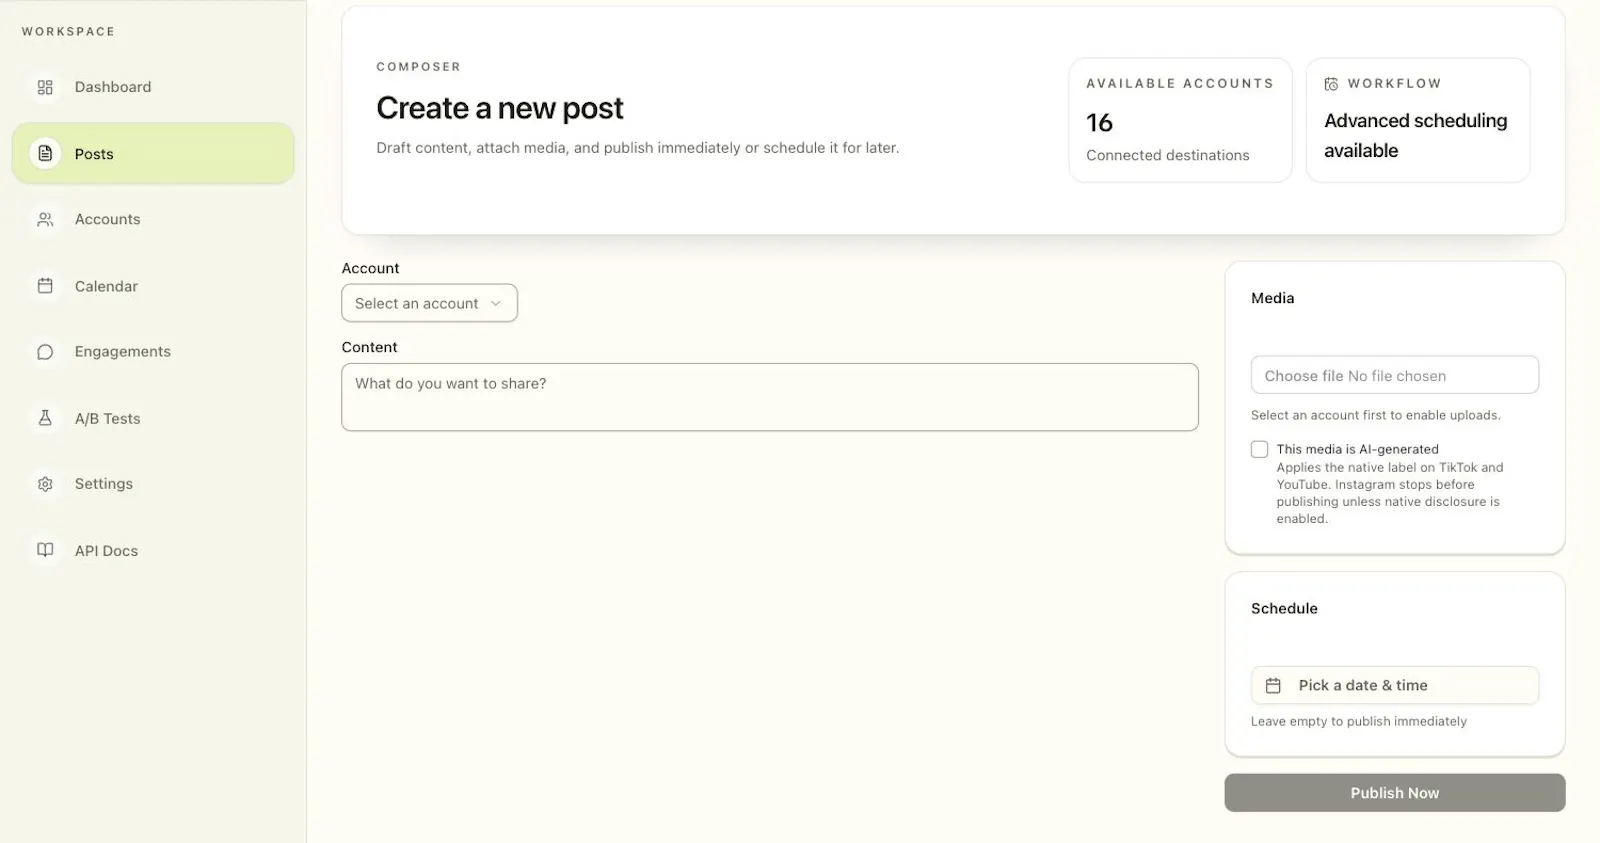Click the A/B Tests flask icon
Viewport: 1600px width, 843px height.
pyautogui.click(x=45, y=418)
